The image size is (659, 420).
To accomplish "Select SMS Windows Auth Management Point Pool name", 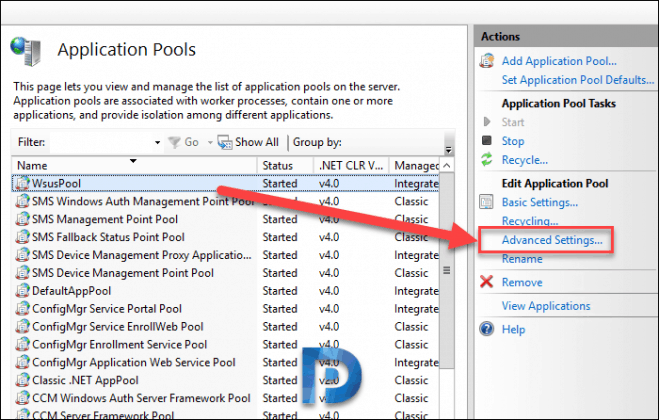I will tap(143, 201).
